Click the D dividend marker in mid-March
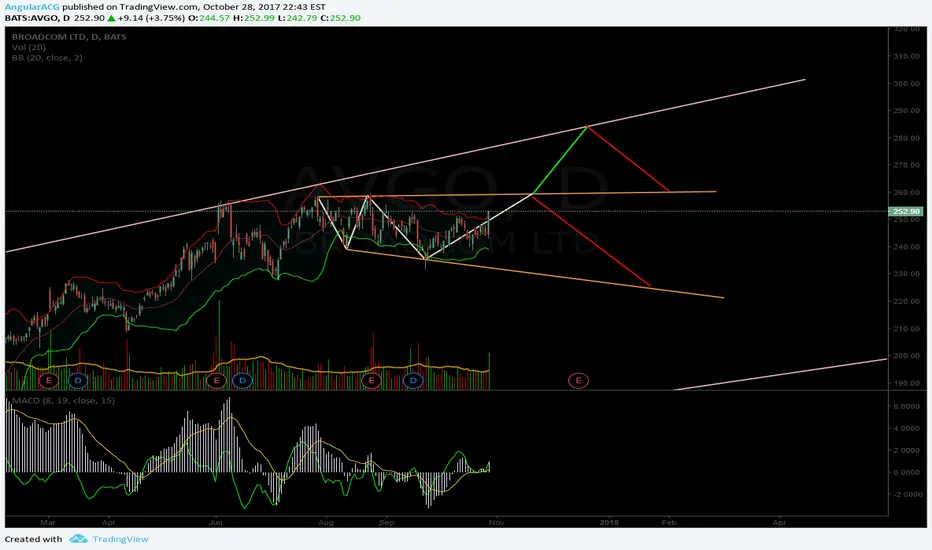The height and width of the screenshot is (550, 932). 78,380
